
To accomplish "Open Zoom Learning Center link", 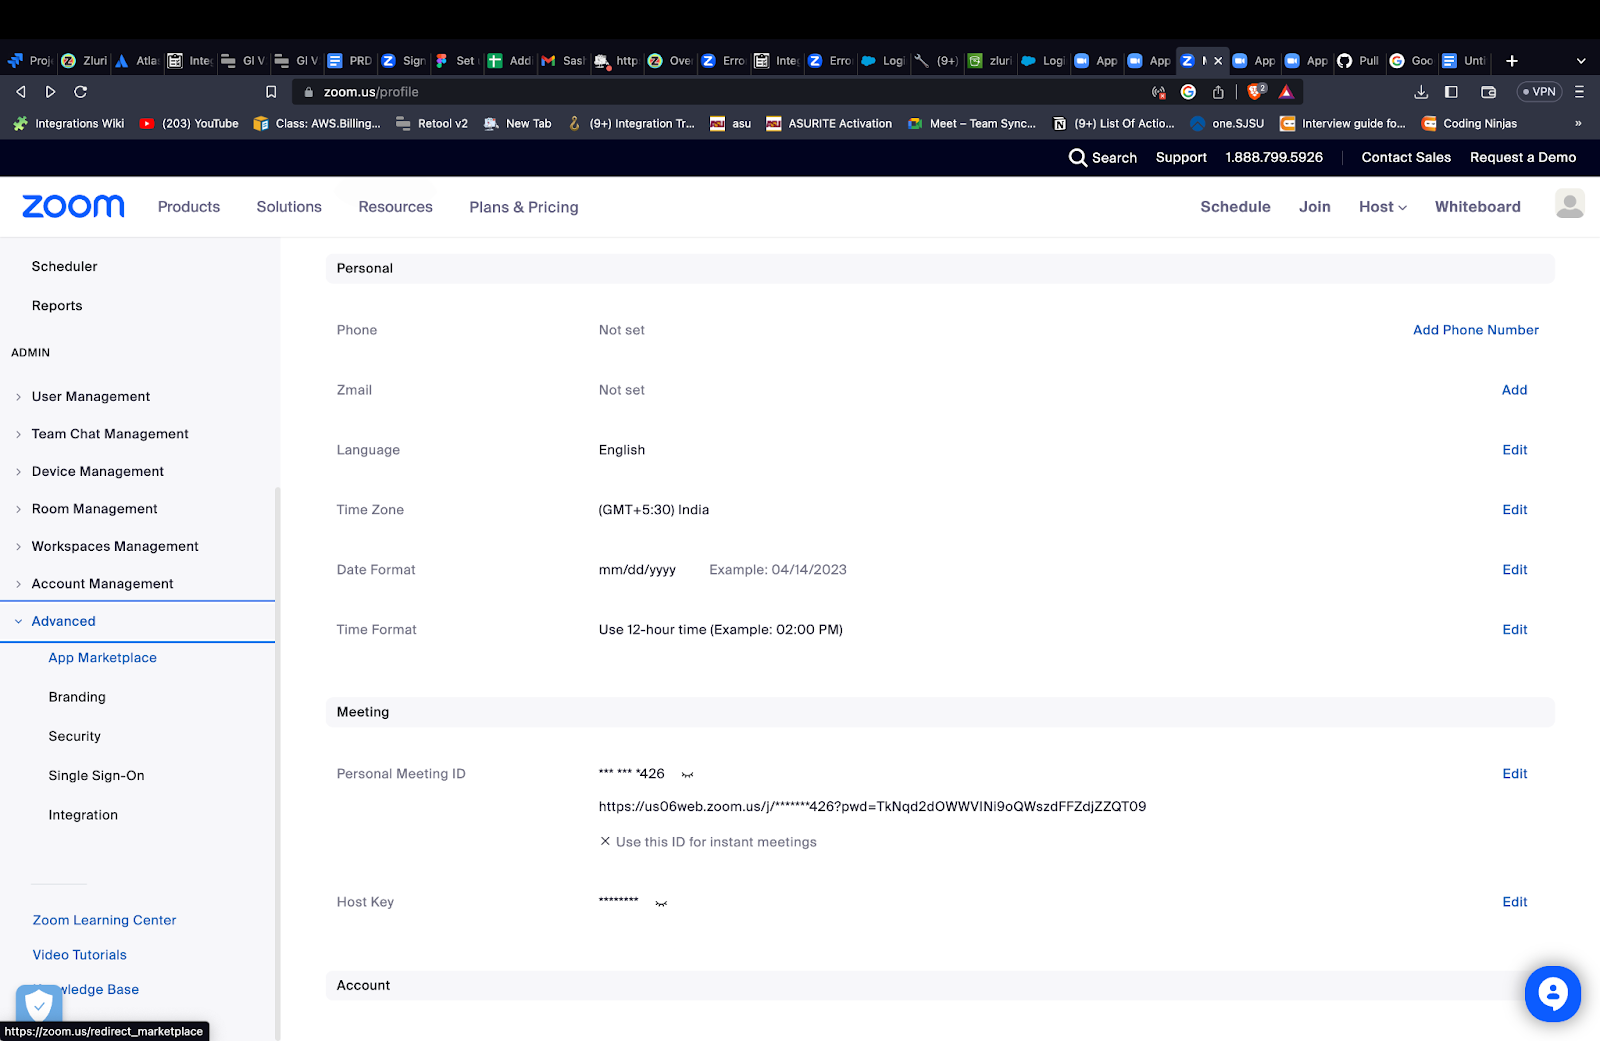I will pos(104,921).
